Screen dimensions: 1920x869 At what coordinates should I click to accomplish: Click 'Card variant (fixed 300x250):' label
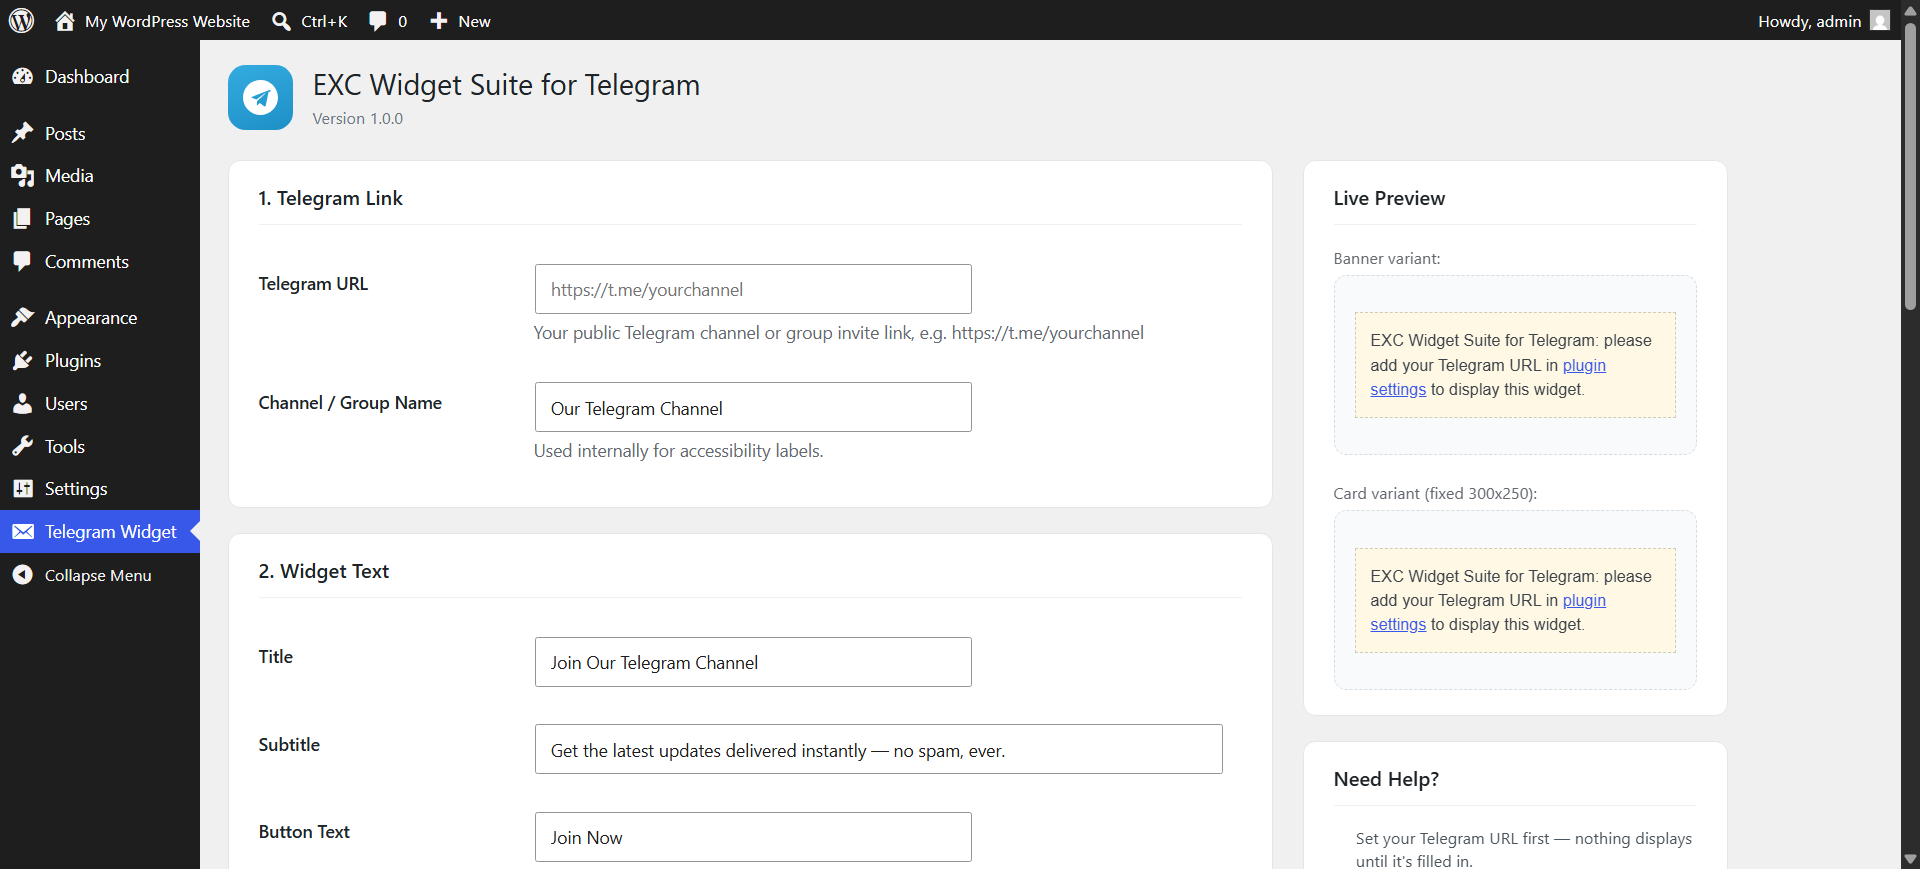pos(1435,493)
